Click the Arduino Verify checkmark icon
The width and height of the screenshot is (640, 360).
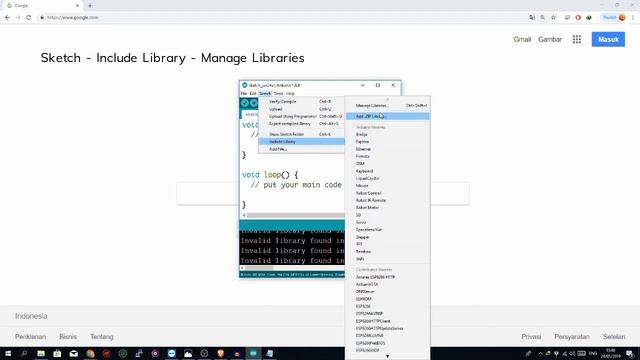tap(245, 103)
